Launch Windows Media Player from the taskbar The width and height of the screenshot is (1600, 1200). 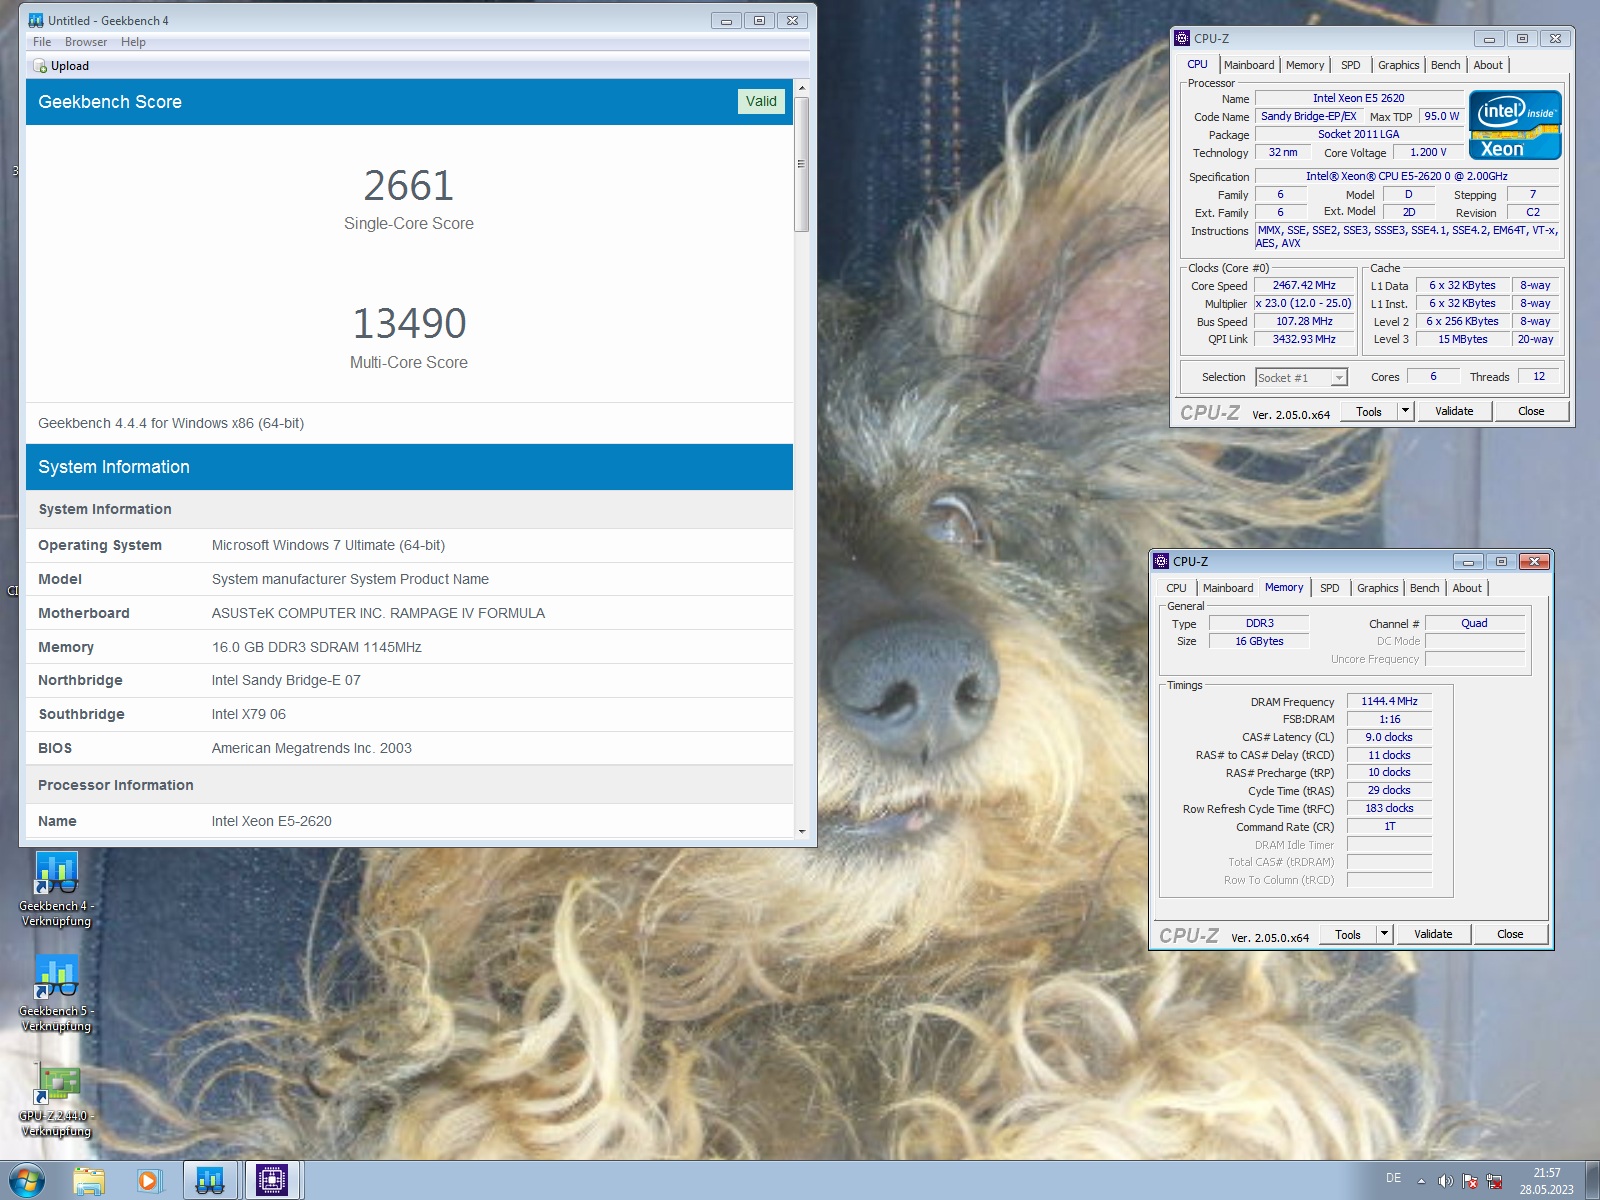click(x=149, y=1180)
